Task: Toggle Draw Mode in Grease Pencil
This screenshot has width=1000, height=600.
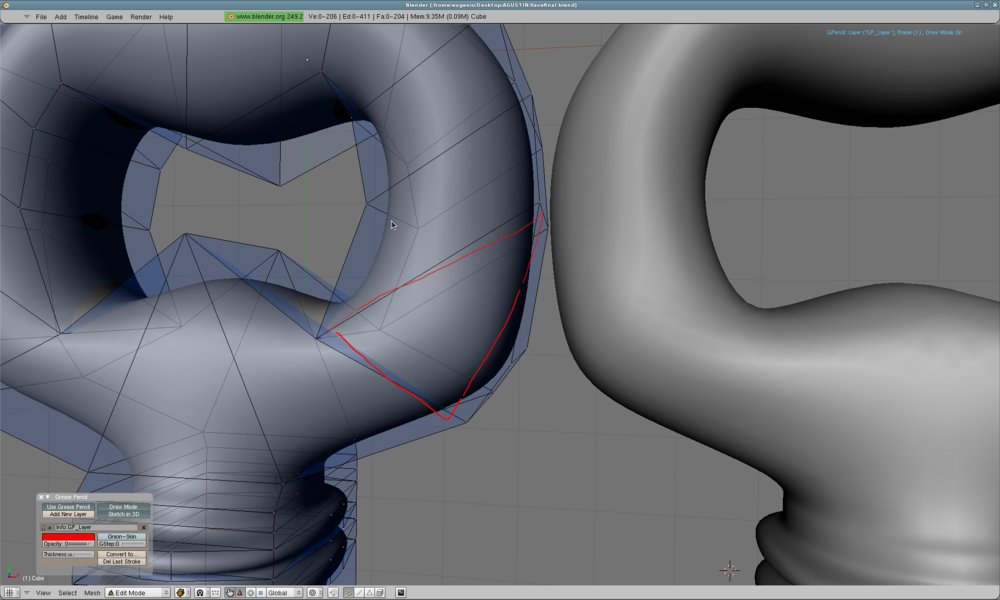Action: click(x=123, y=507)
